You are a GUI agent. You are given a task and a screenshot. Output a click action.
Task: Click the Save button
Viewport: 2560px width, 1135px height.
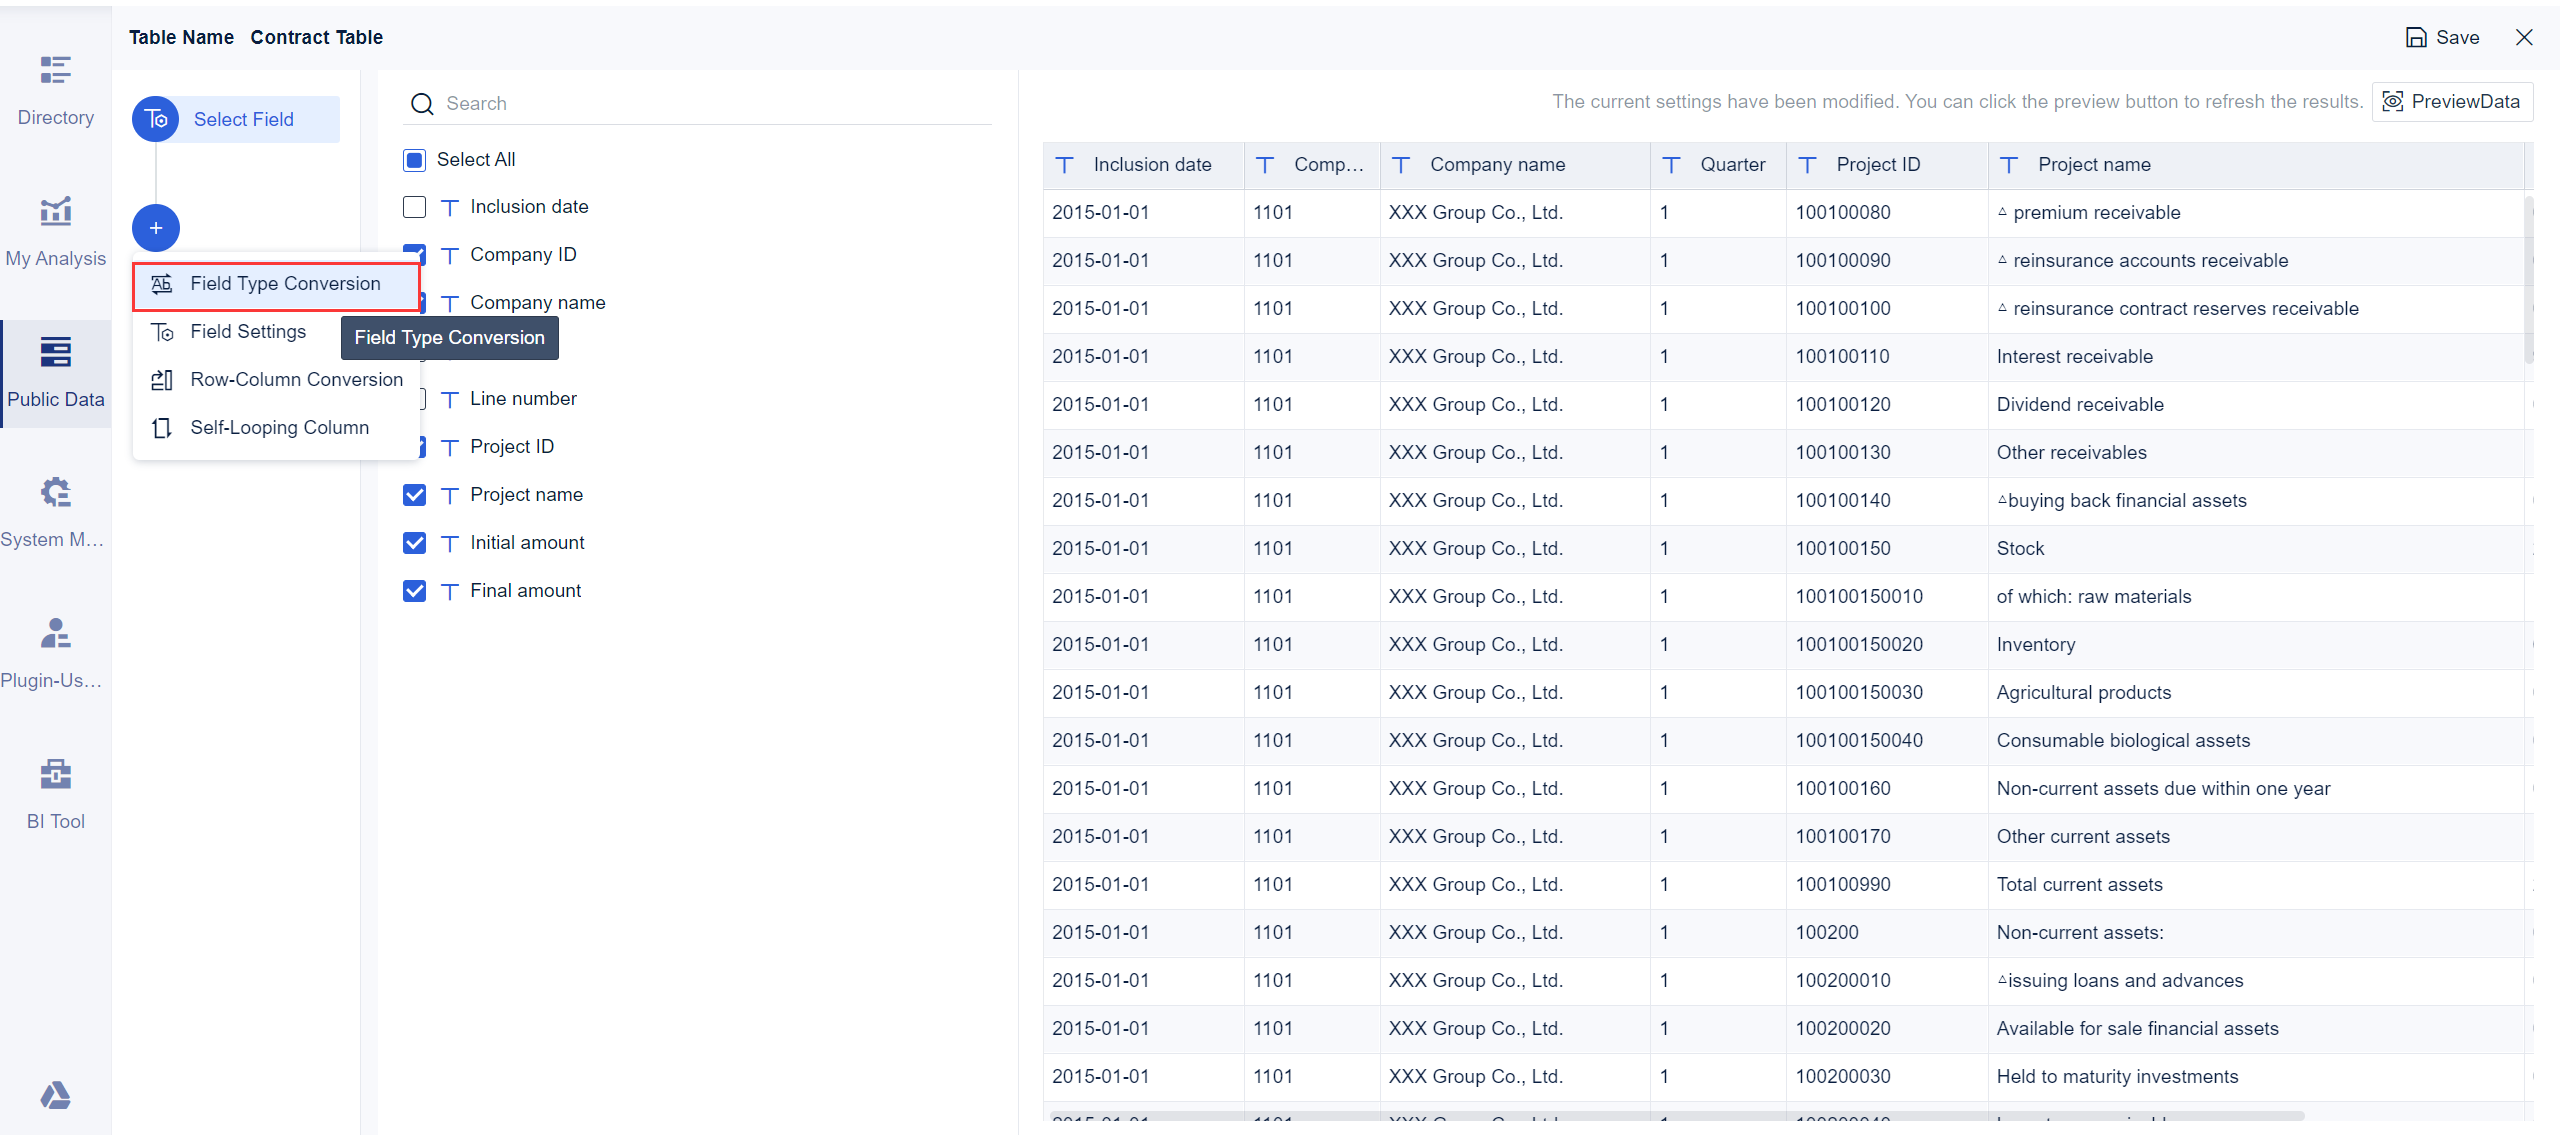coord(2442,38)
